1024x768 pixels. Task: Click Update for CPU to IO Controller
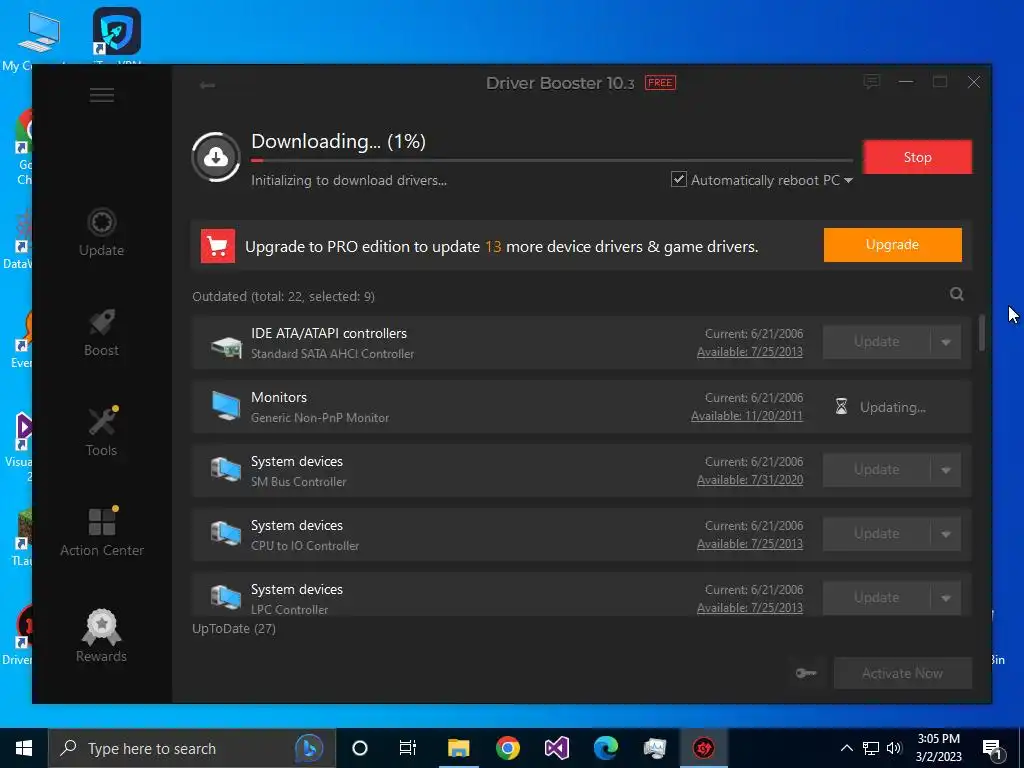pos(876,534)
